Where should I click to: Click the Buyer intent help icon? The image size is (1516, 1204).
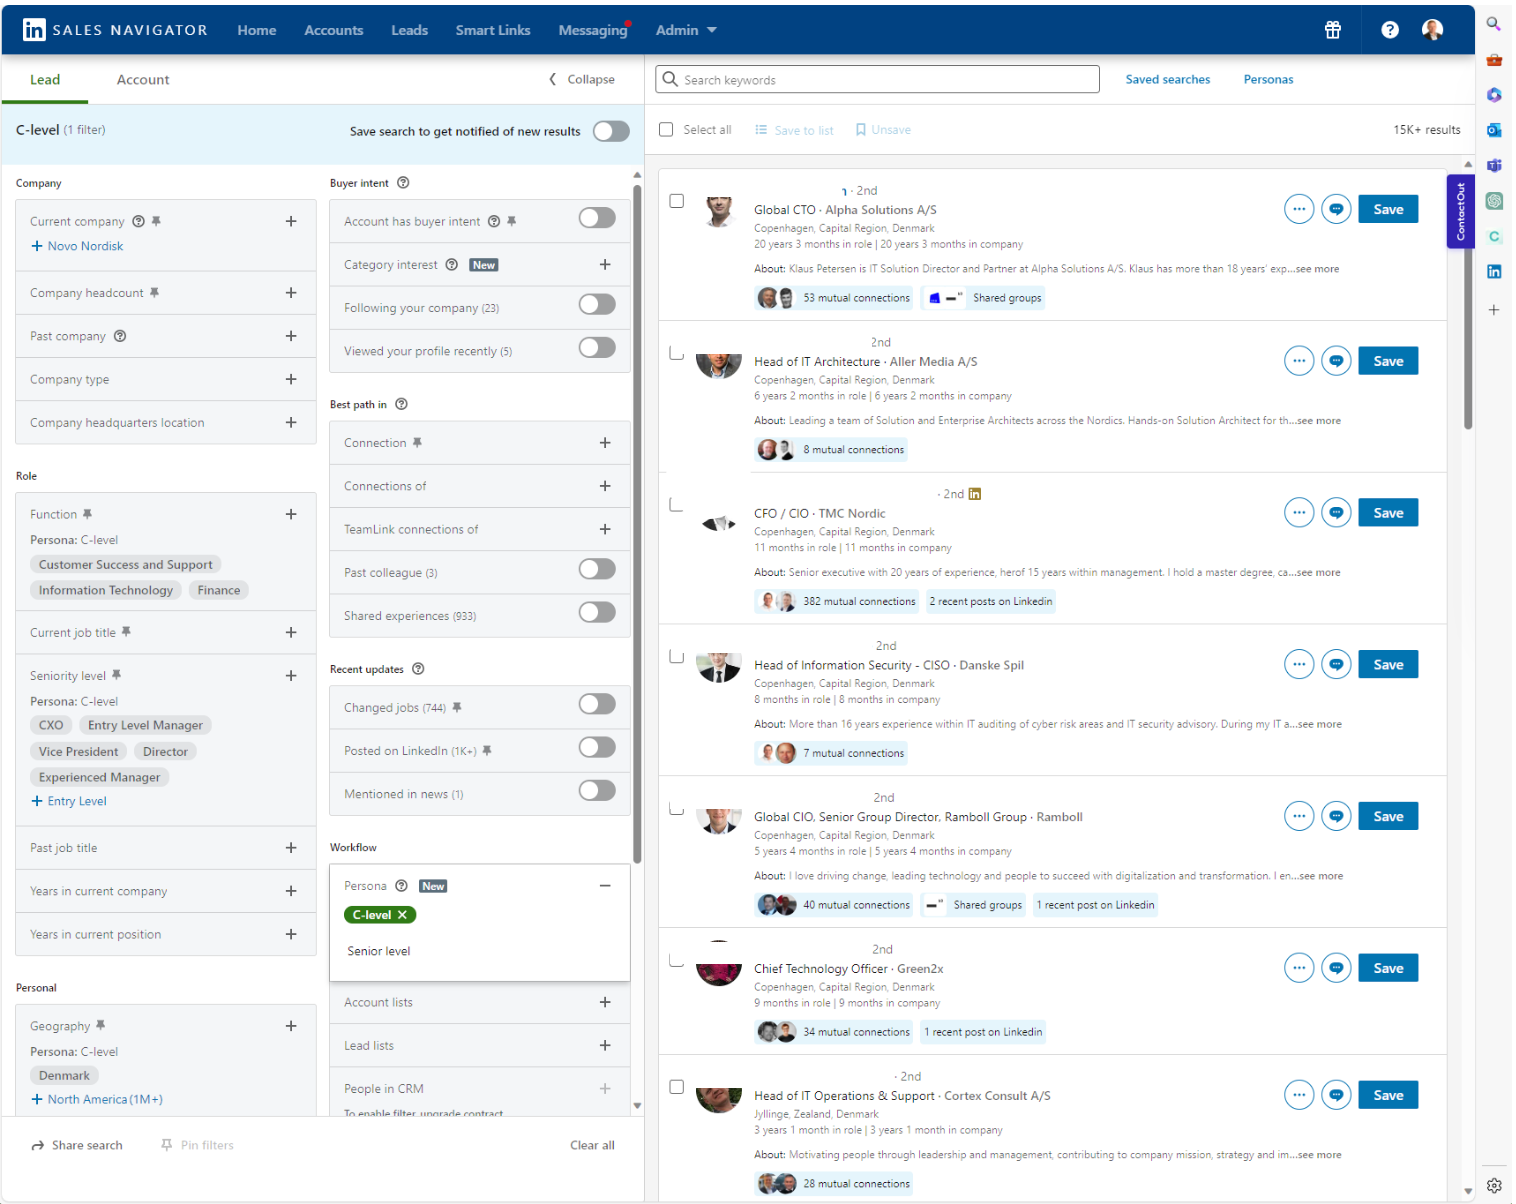click(403, 183)
